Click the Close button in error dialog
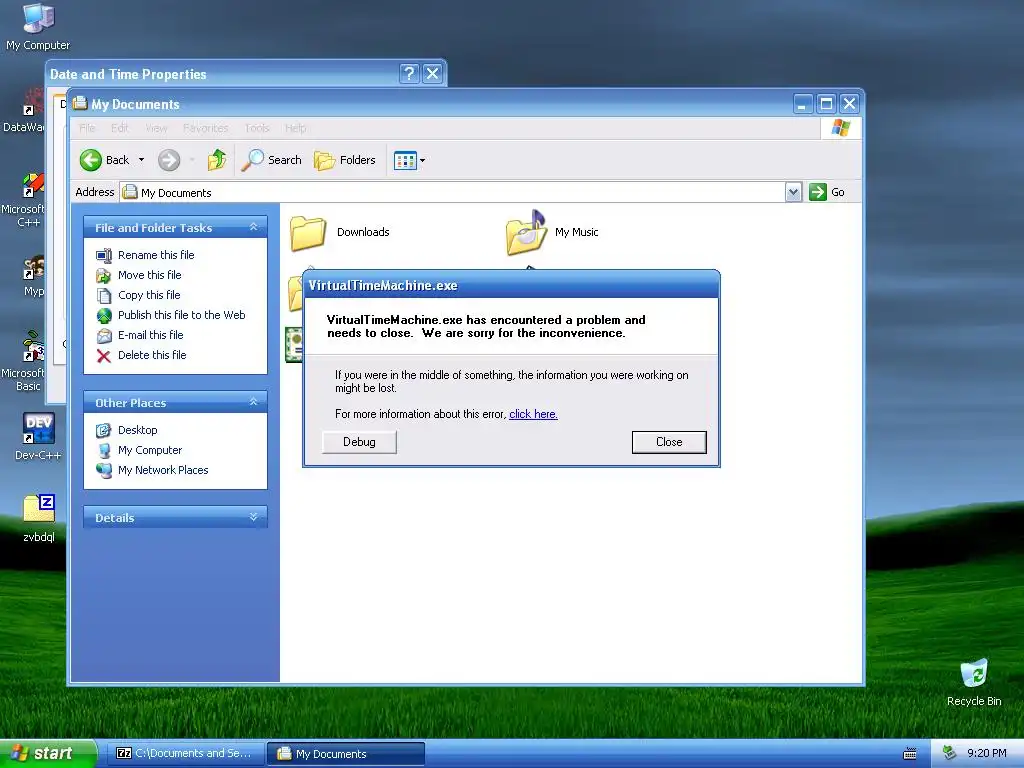 point(669,442)
